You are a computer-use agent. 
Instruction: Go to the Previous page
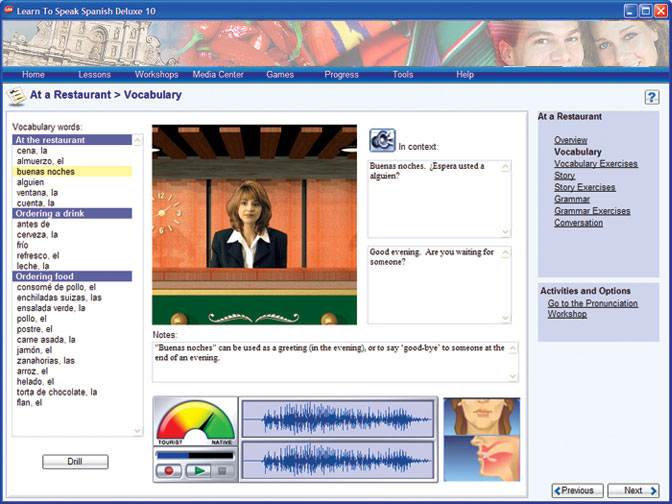[x=577, y=491]
